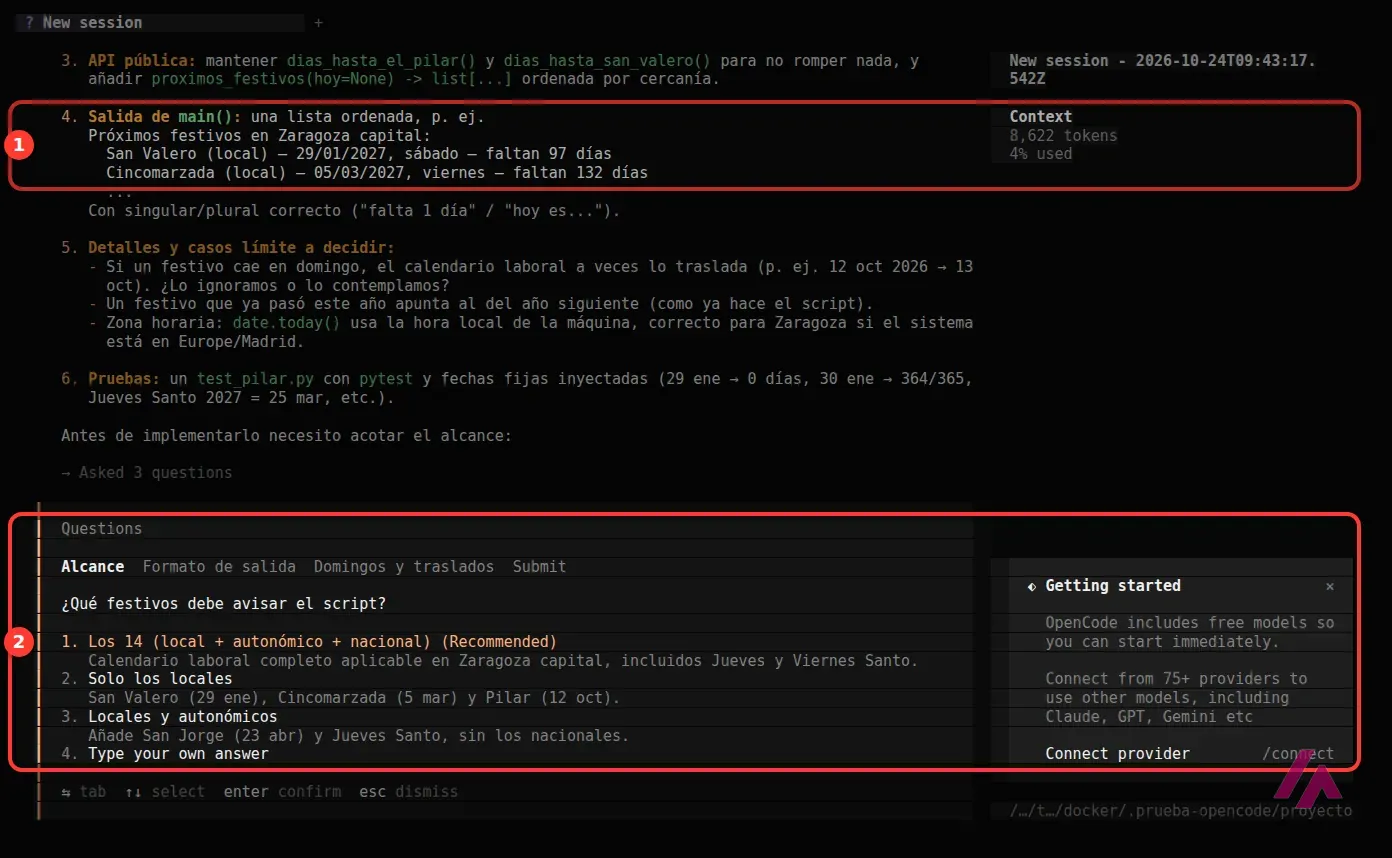This screenshot has height=858, width=1392.
Task: Click the /connect command text
Action: click(x=1298, y=754)
